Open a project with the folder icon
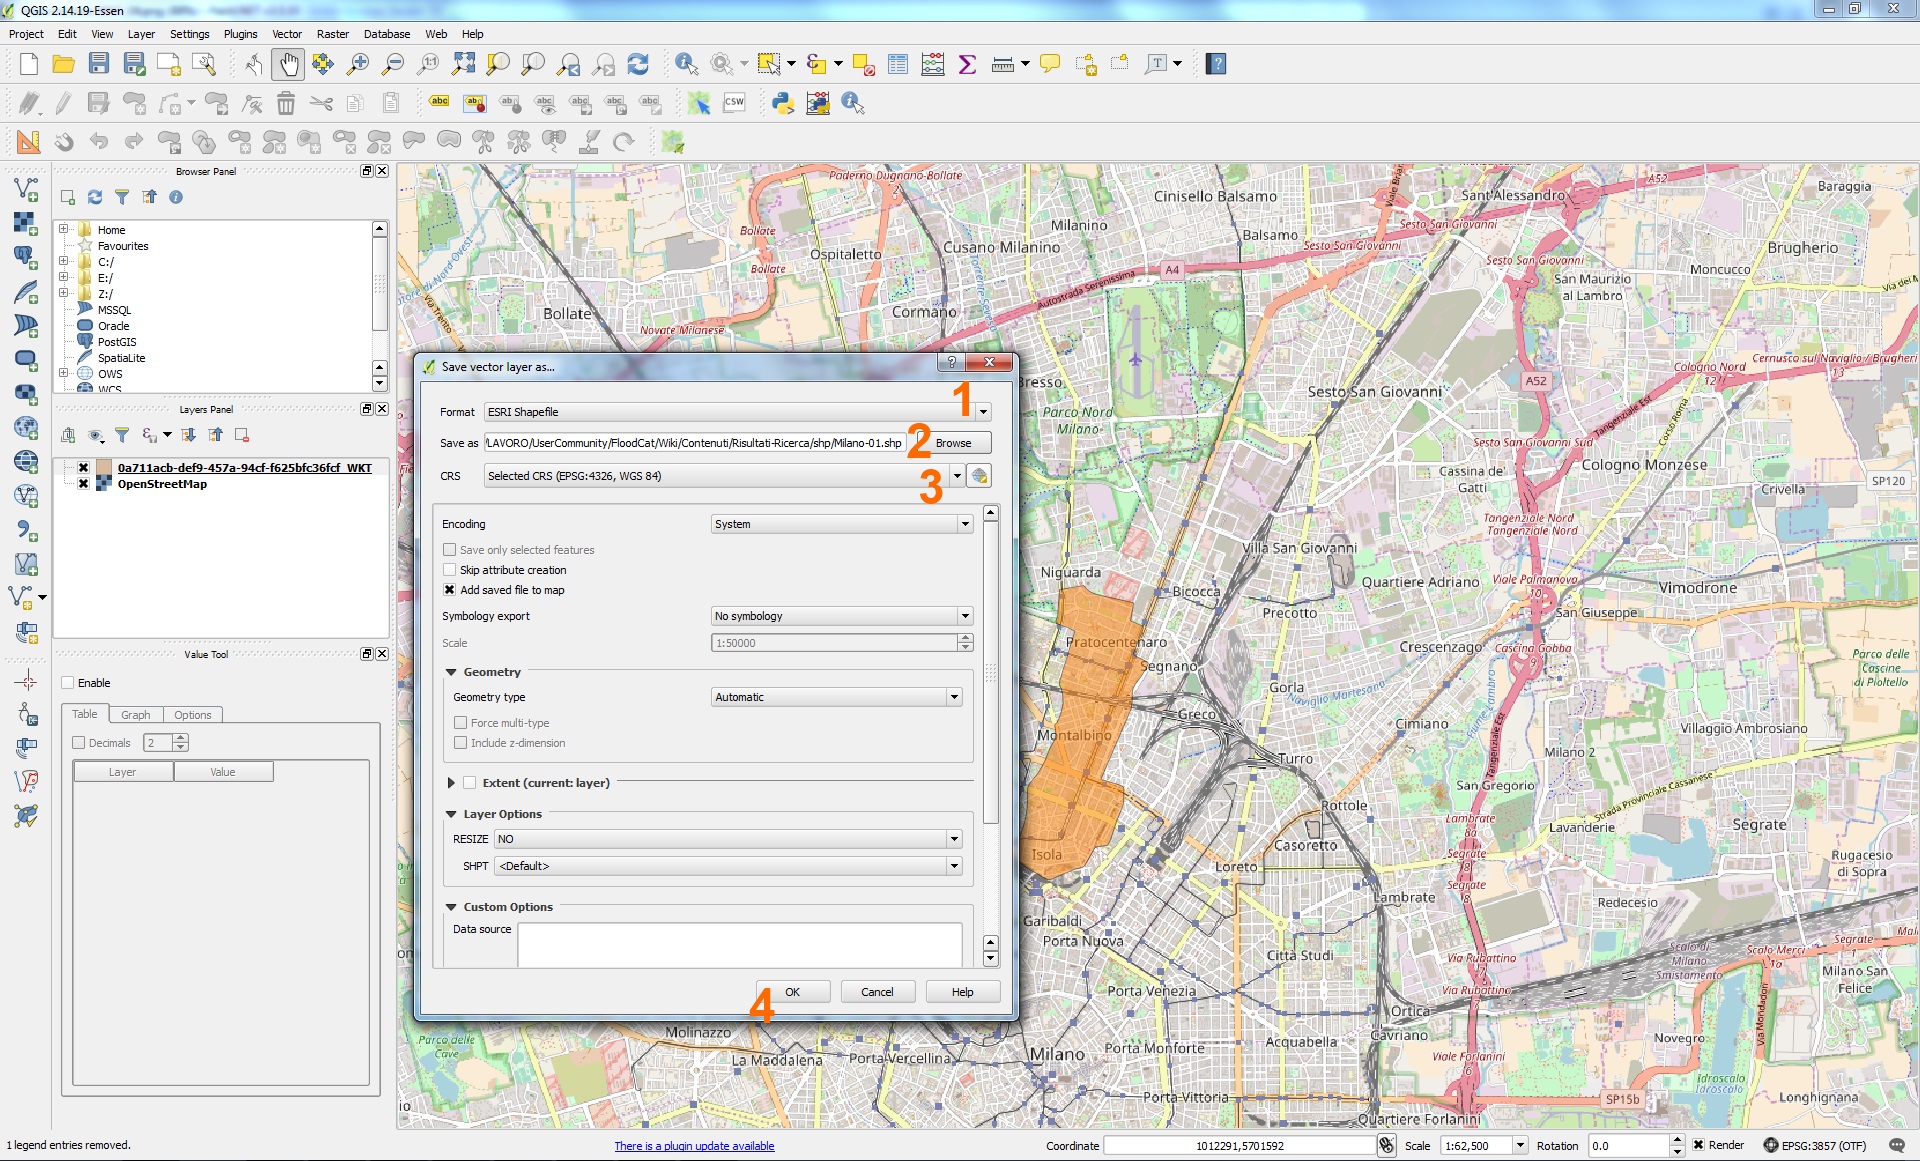Screen dimensions: 1920x1161 [x=63, y=64]
